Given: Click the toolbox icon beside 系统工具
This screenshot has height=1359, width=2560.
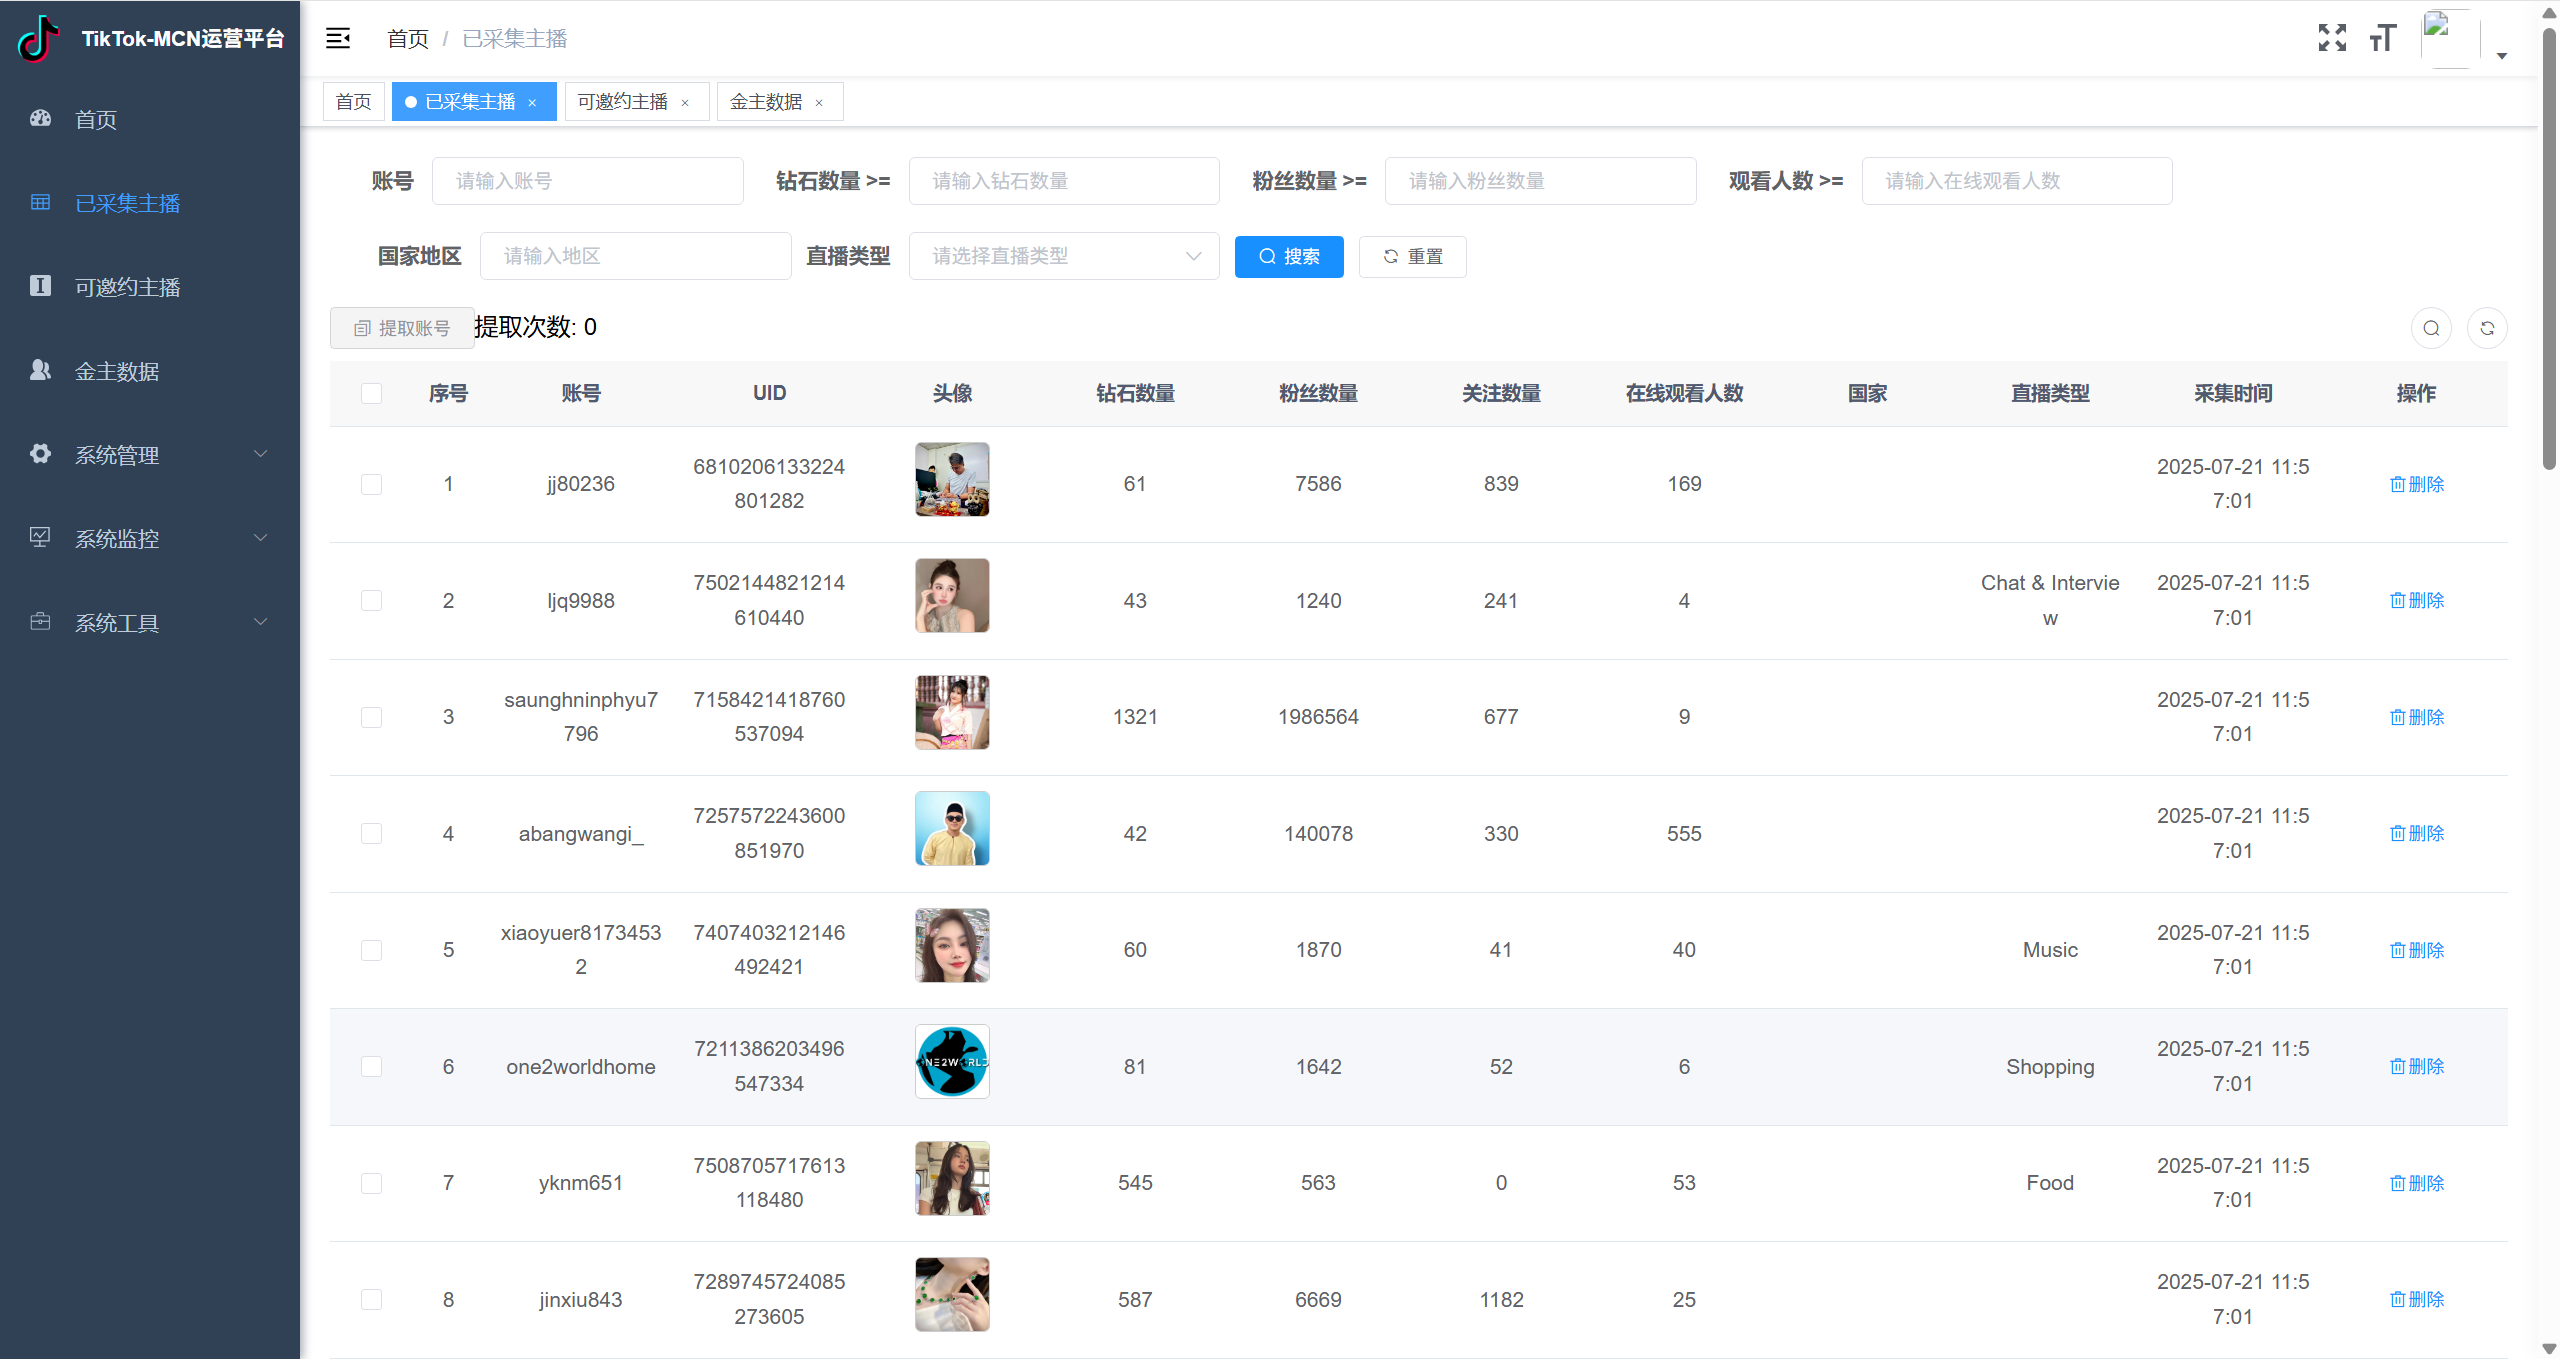Looking at the screenshot, I should click(40, 622).
